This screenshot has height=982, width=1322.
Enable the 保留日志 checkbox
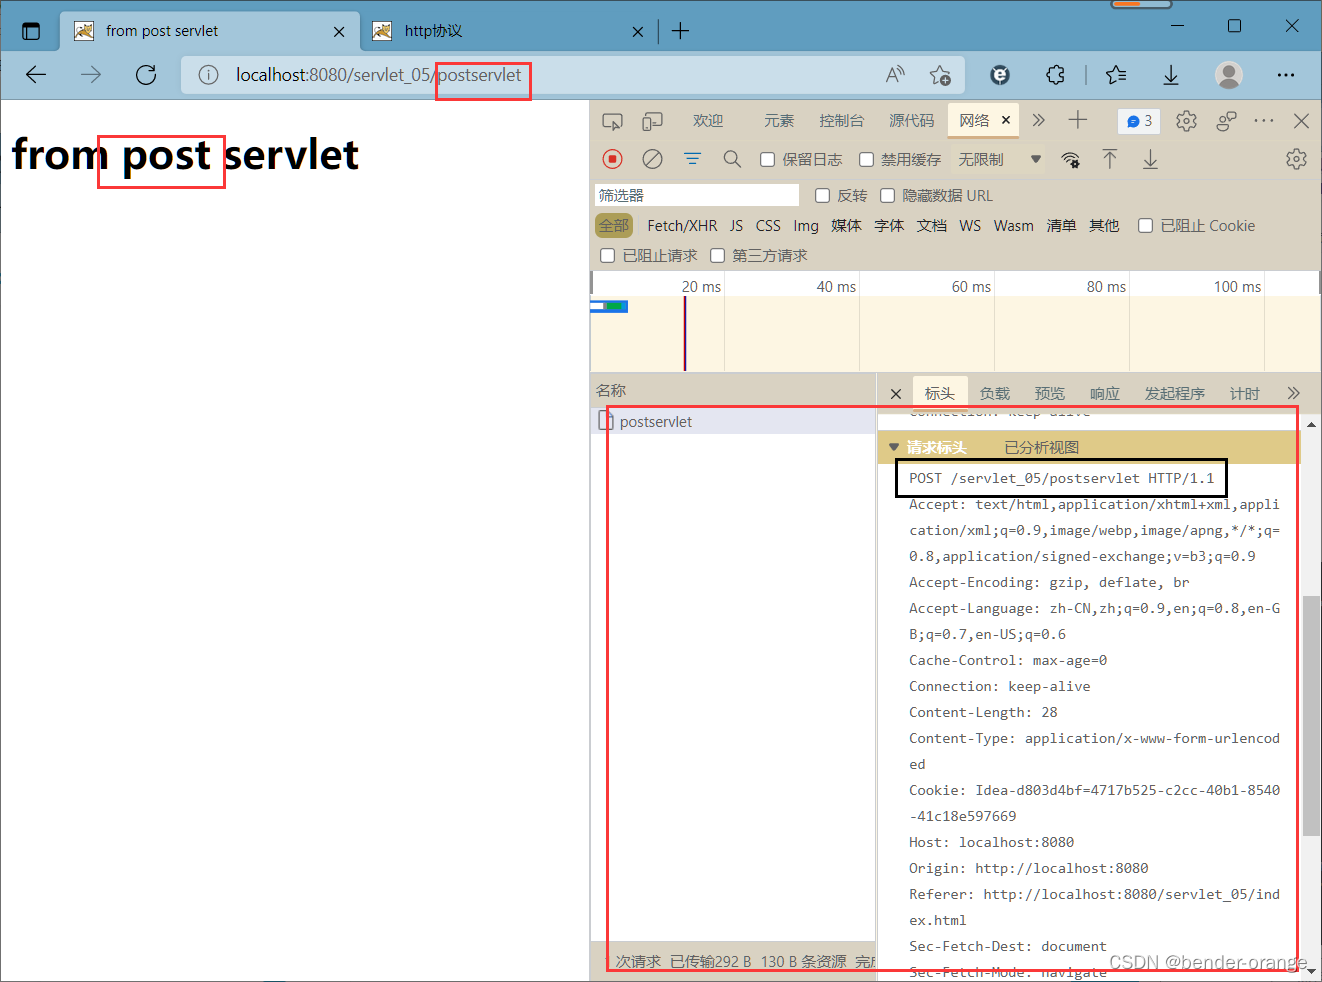coord(767,160)
